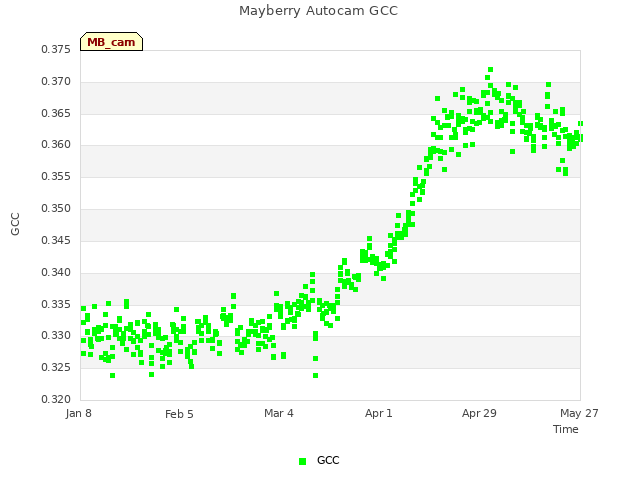Click the GCC legend label text

(328, 460)
